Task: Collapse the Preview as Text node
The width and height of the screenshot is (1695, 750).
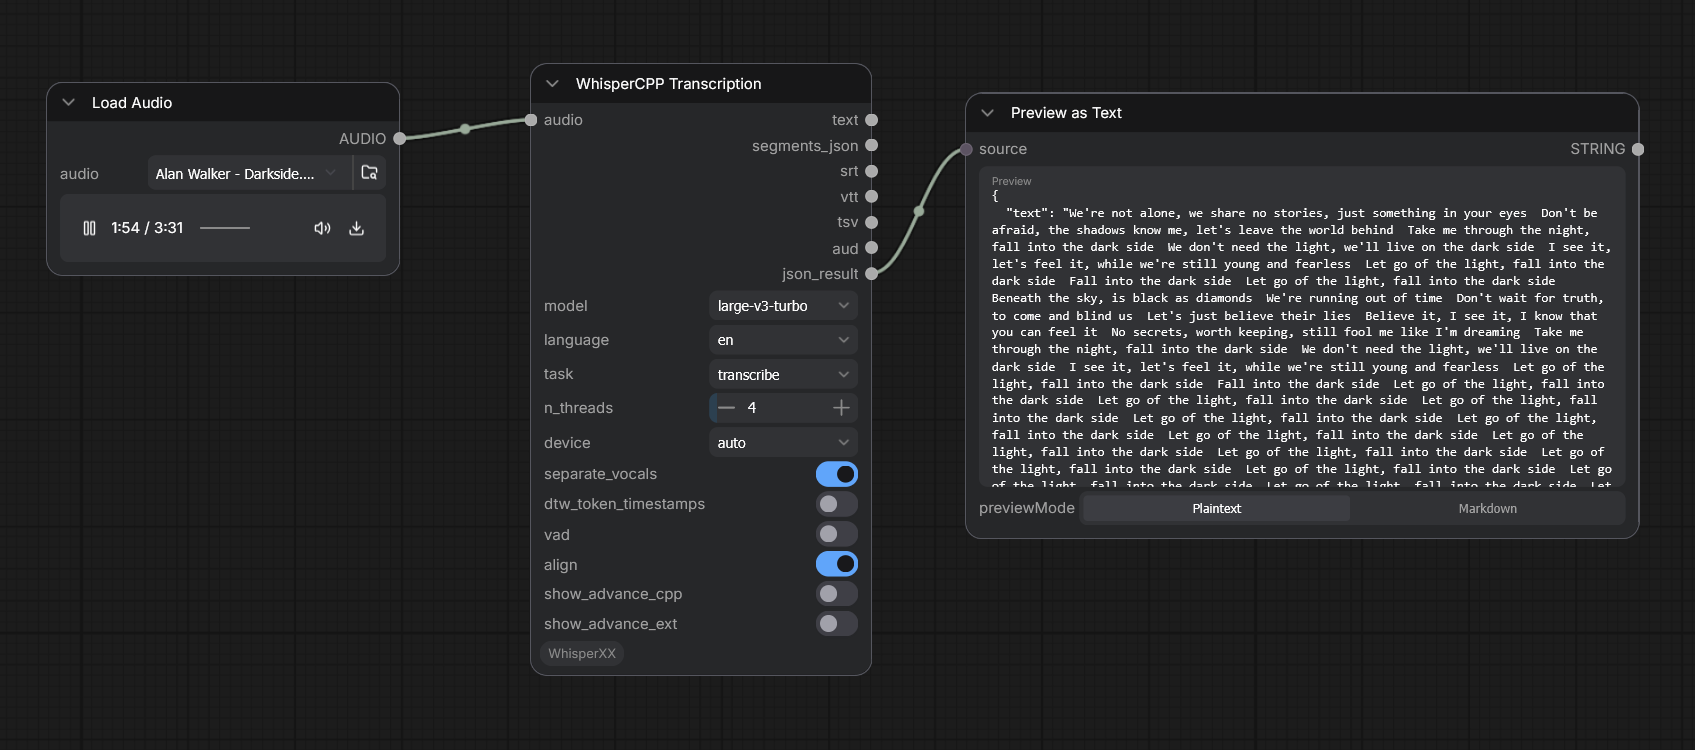Action: pos(988,113)
